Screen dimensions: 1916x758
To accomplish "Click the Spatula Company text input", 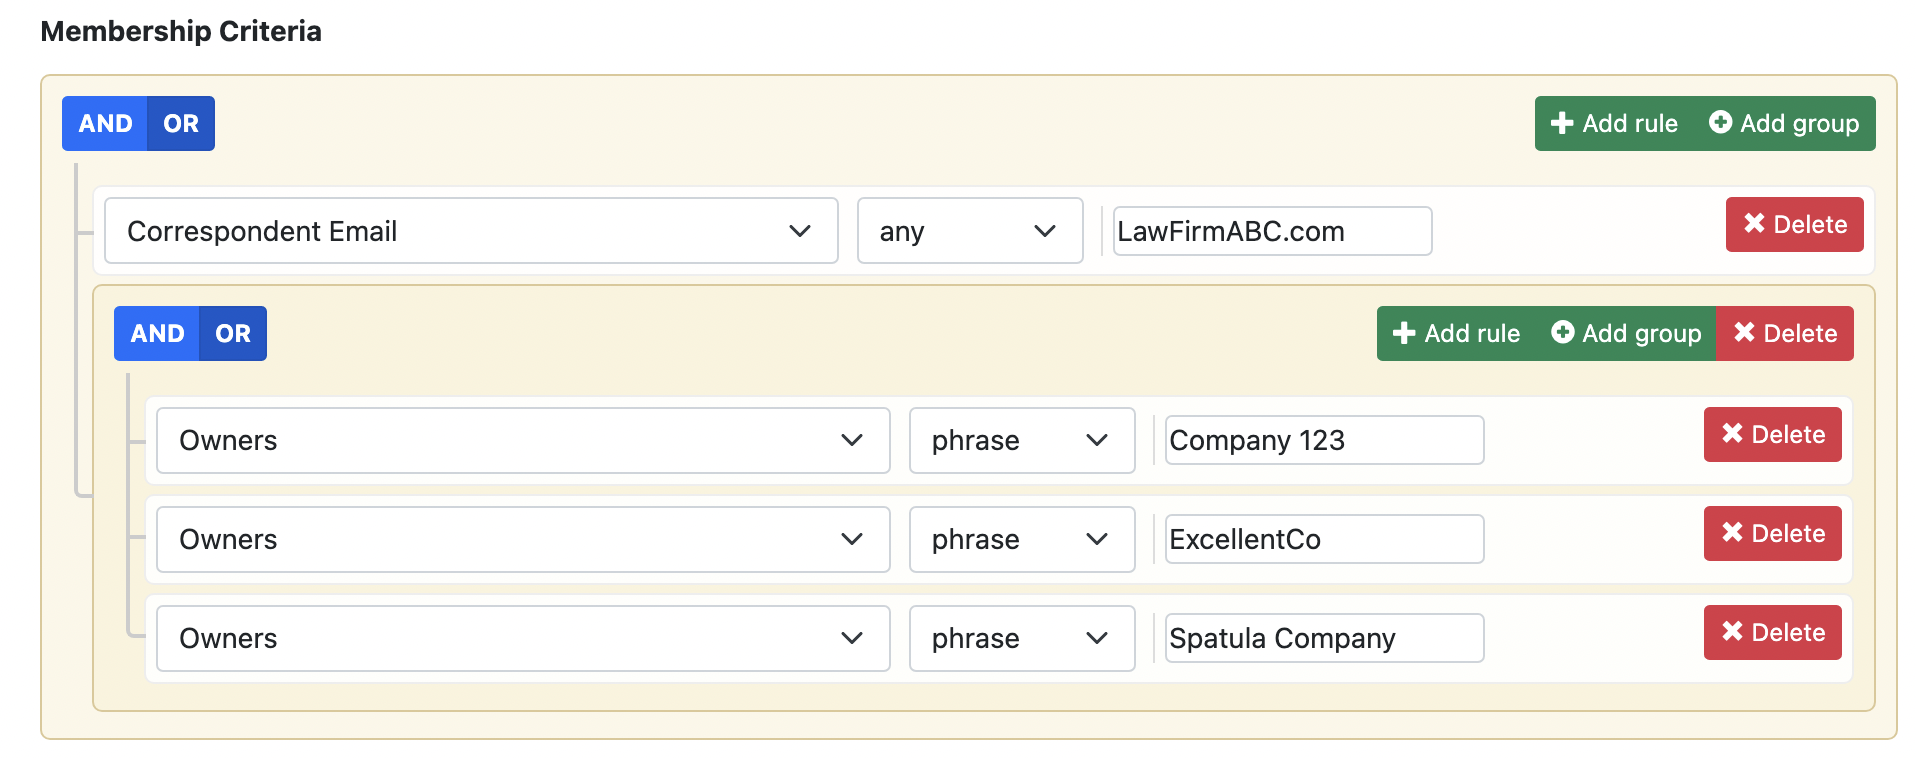I will click(1322, 637).
